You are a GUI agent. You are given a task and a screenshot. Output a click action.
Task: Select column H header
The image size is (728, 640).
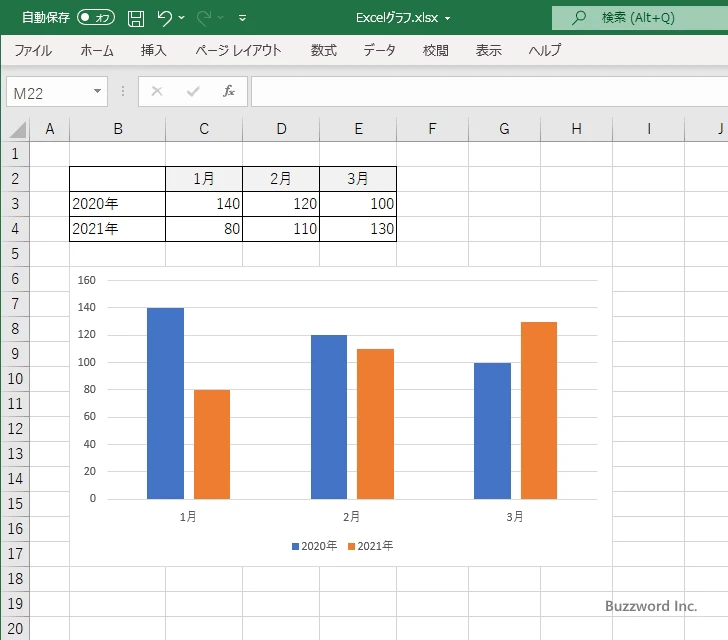(576, 129)
